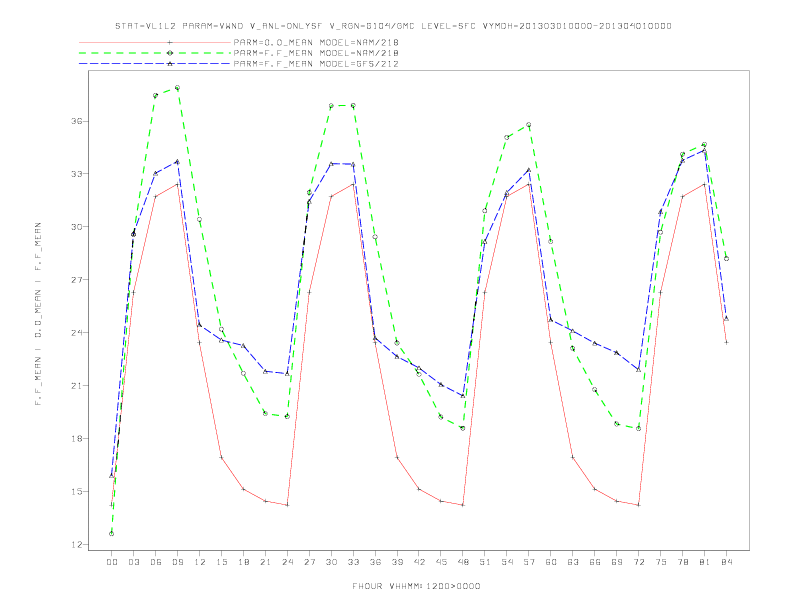Click x-axis forecast hour label 75

click(x=661, y=562)
